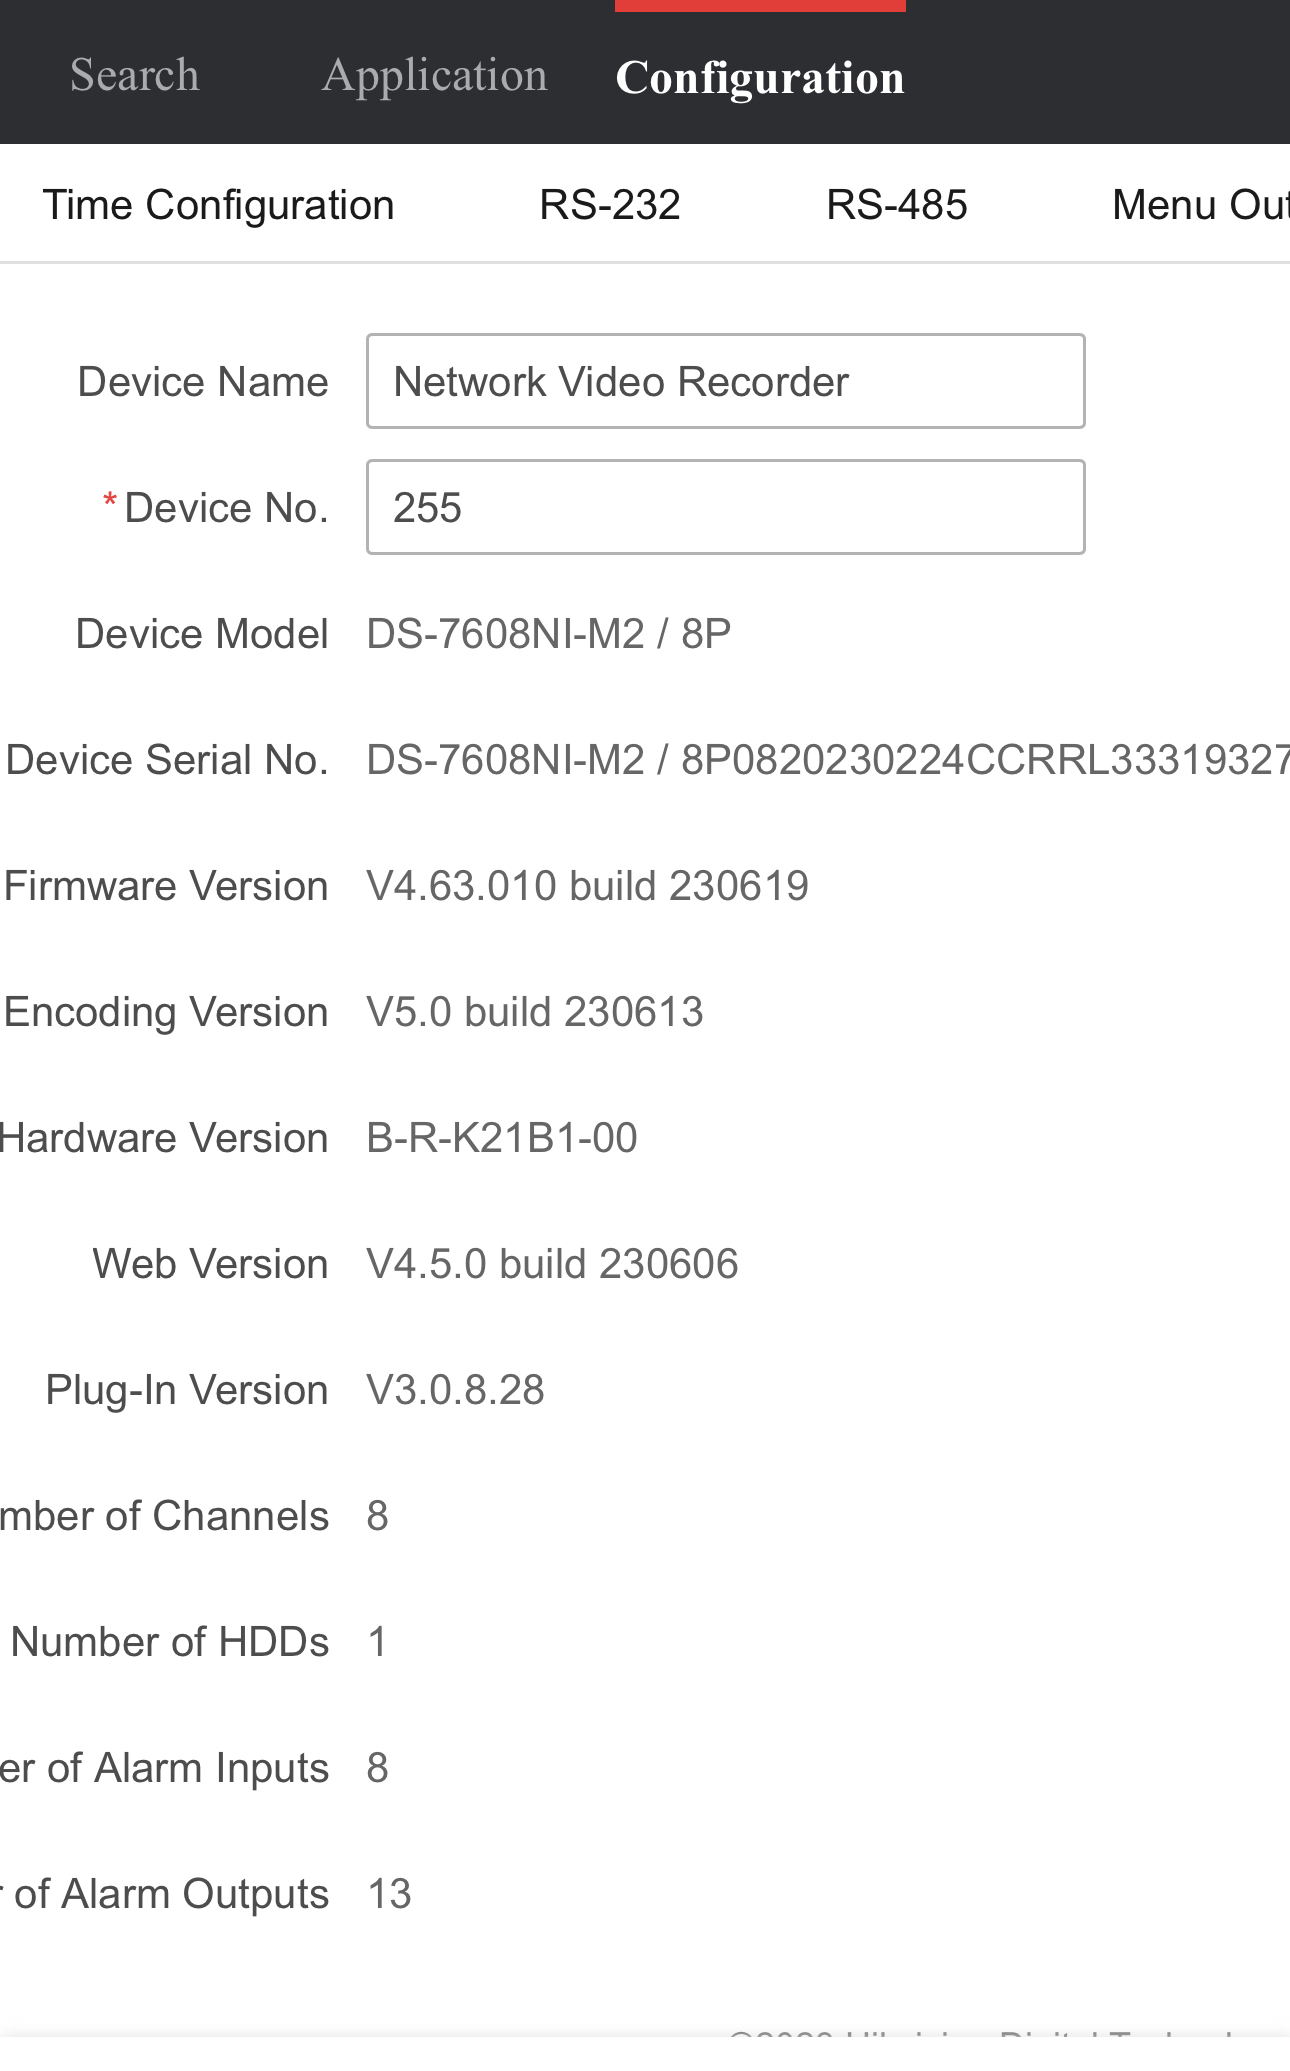1290x2071 pixels.
Task: Click the Web Version value V4.5.0
Action: point(552,1264)
